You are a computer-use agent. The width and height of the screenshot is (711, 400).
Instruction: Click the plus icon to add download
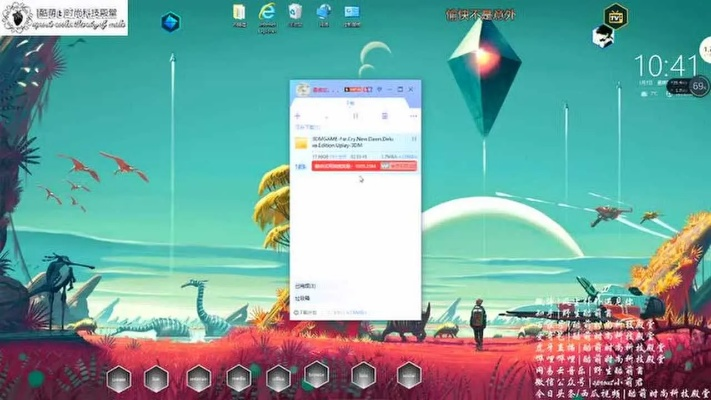click(x=298, y=116)
